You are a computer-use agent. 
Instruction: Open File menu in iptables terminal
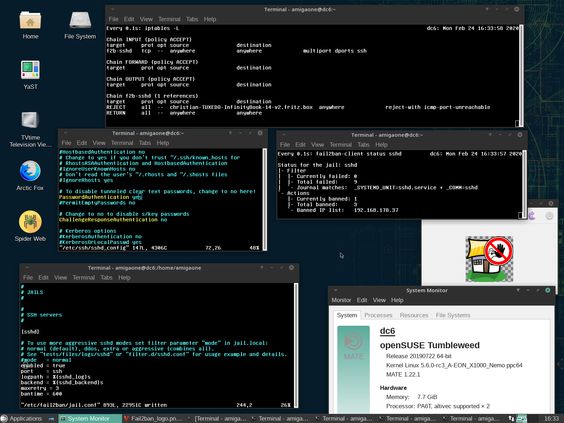(113, 19)
